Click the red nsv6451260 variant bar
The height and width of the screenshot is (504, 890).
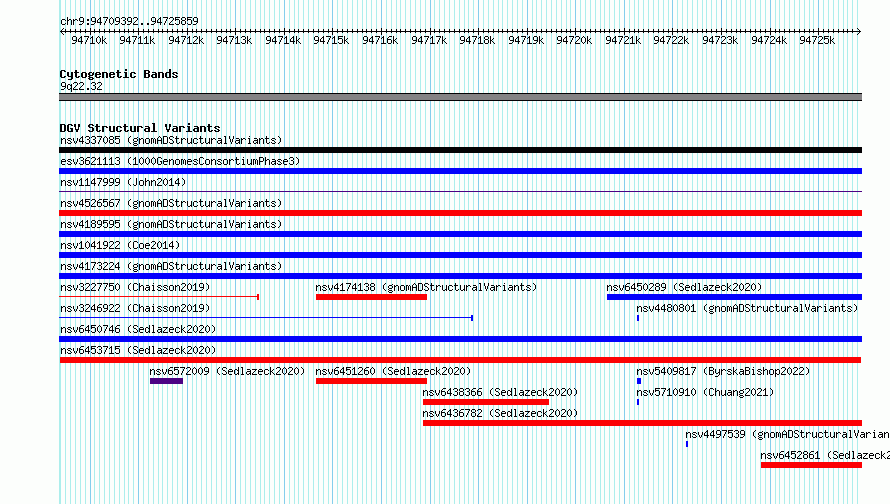point(371,381)
